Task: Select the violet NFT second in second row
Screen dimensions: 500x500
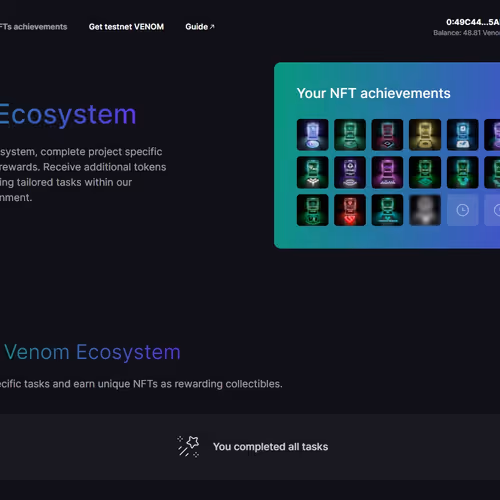Action: [x=350, y=172]
